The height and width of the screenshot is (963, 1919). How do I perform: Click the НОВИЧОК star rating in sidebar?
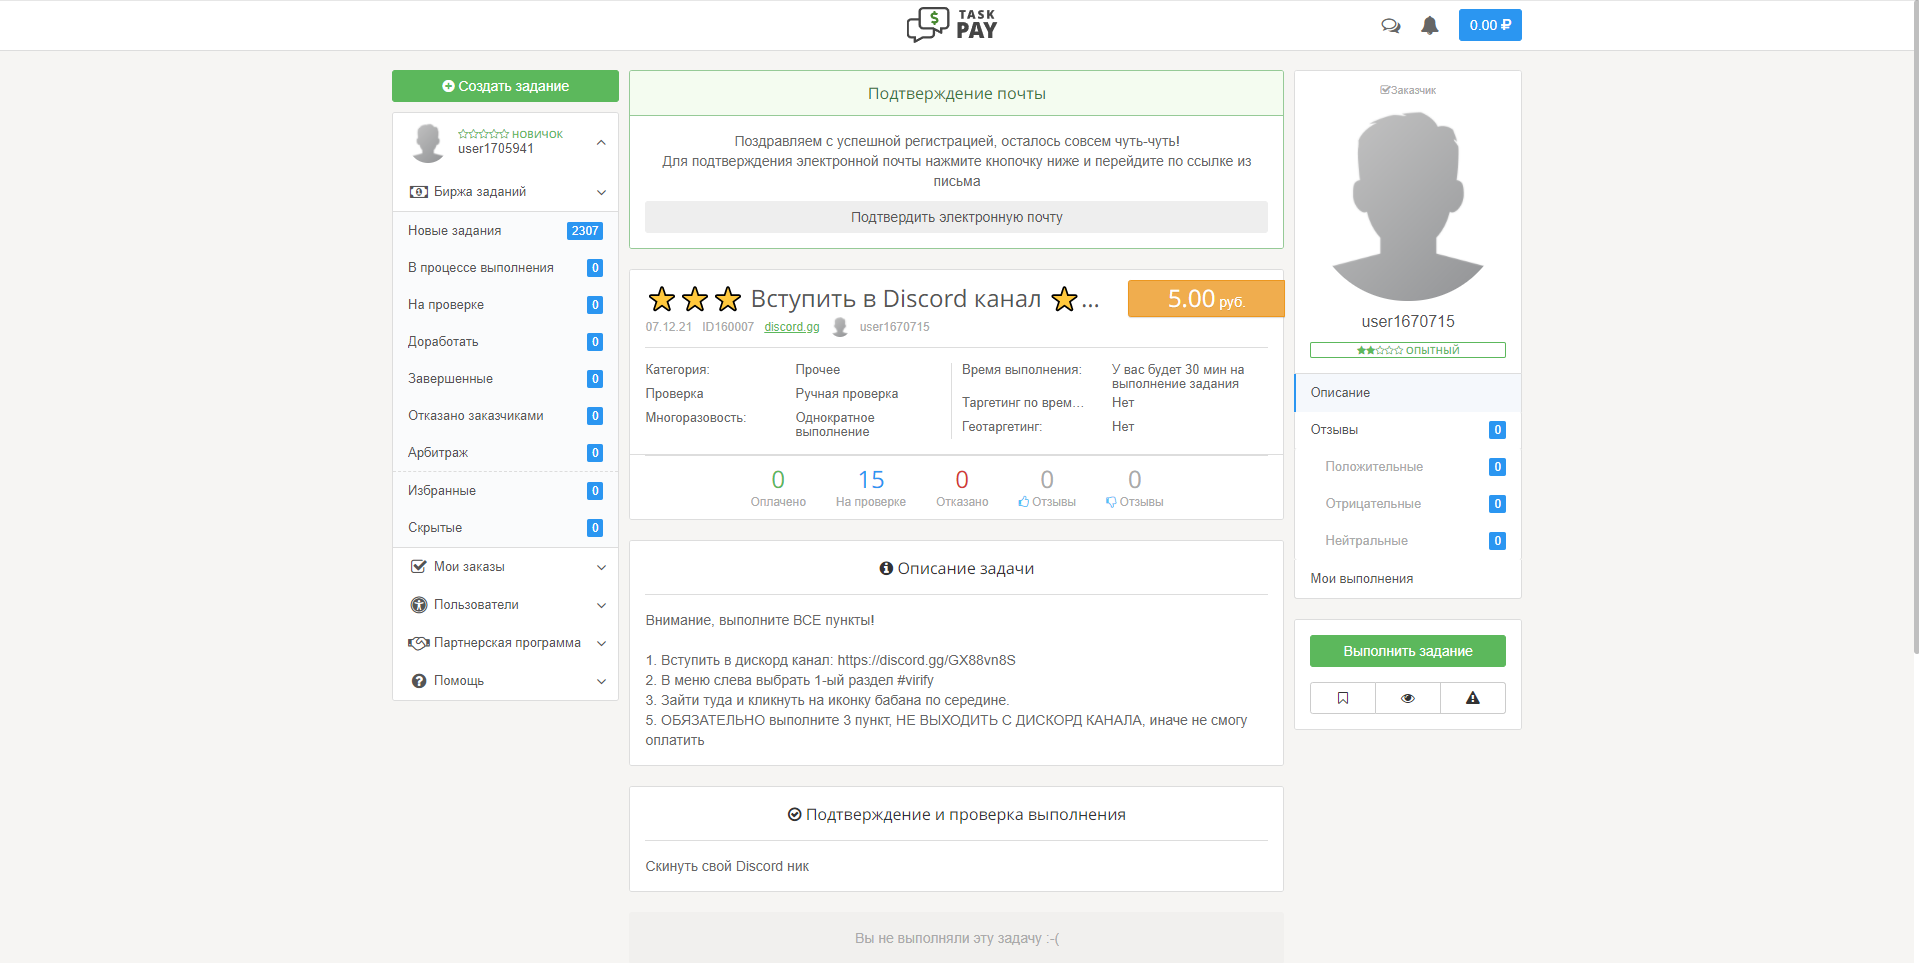(x=510, y=134)
